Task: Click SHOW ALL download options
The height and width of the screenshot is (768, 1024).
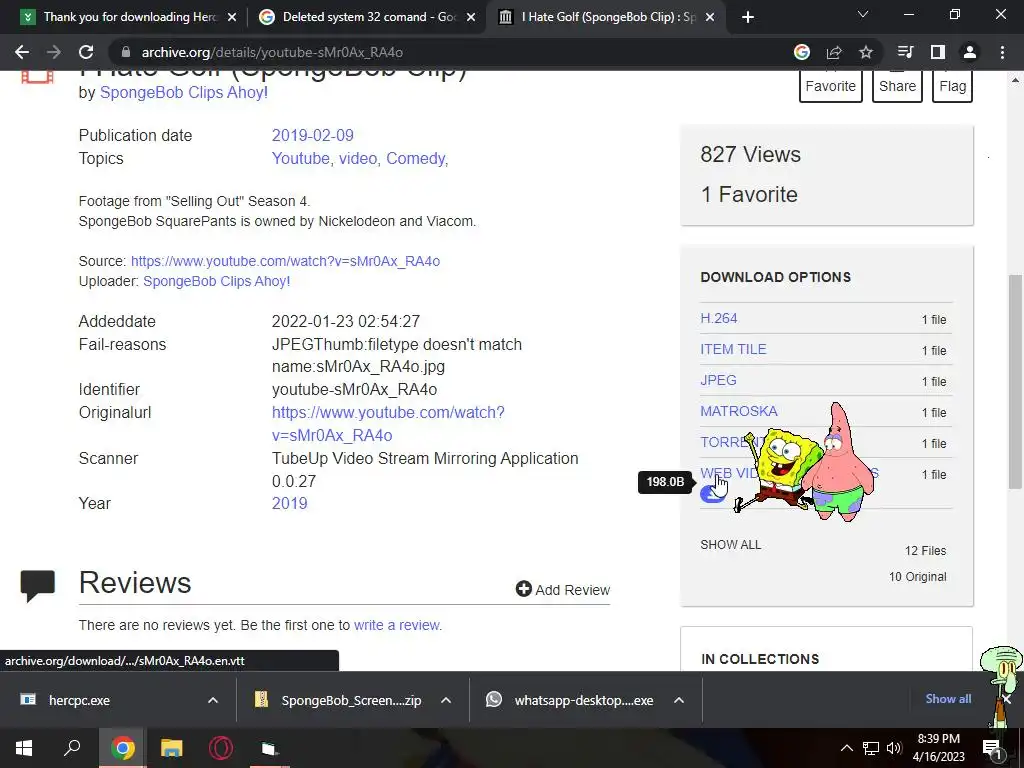Action: [x=730, y=545]
